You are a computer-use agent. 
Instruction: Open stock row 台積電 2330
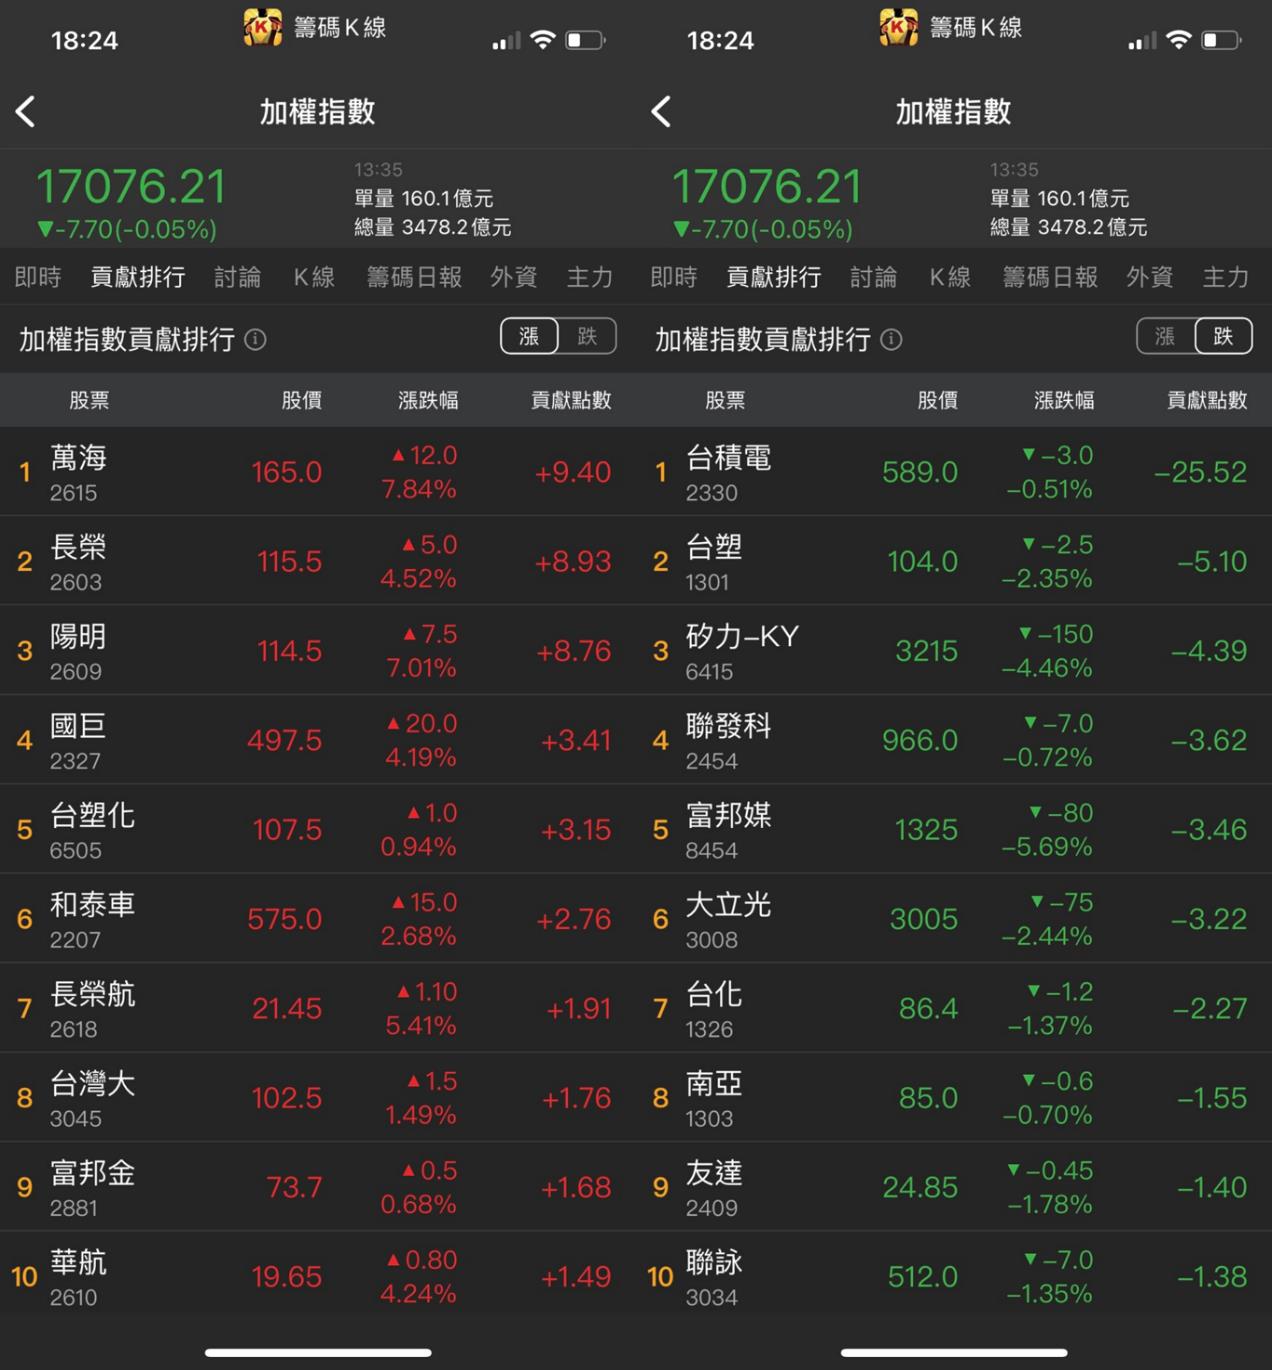[954, 472]
